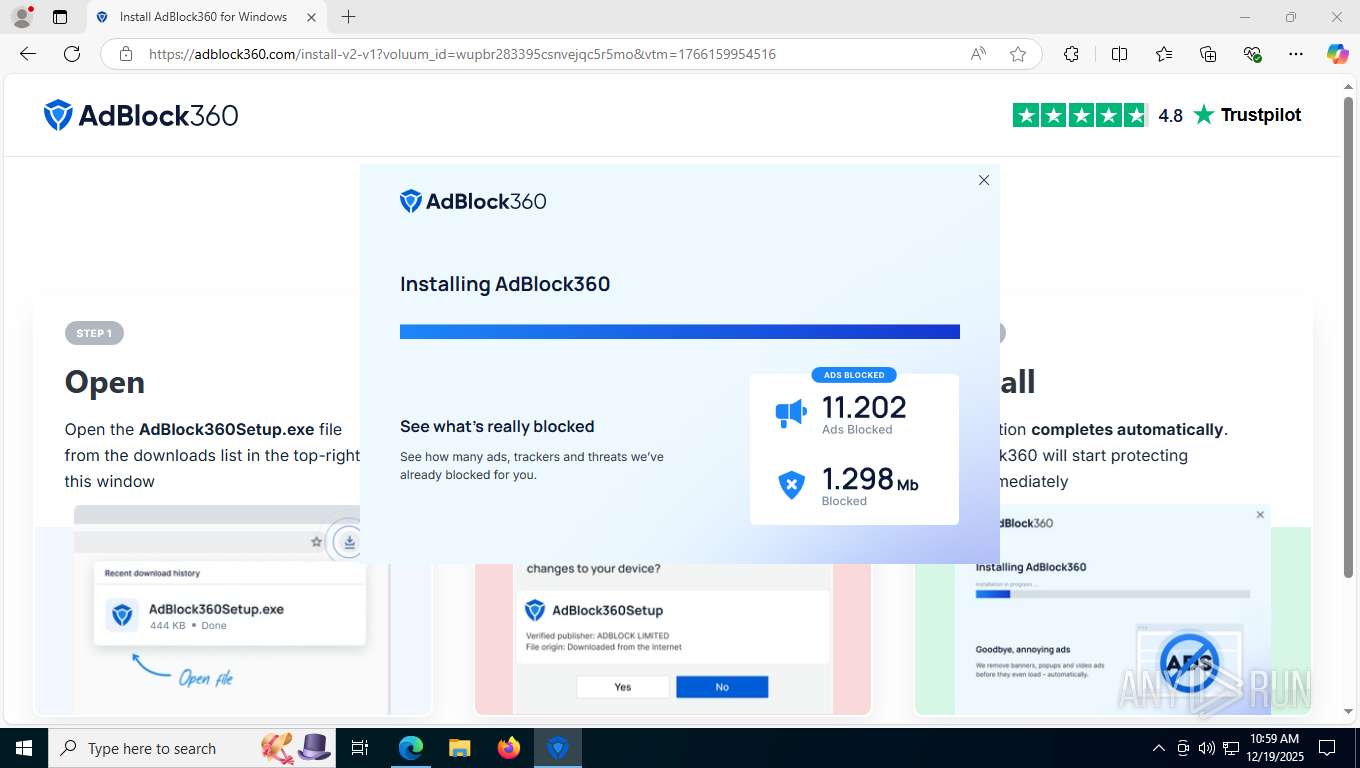The width and height of the screenshot is (1360, 768).
Task: Close the Installing AdBlock360 dialog
Action: pos(984,180)
